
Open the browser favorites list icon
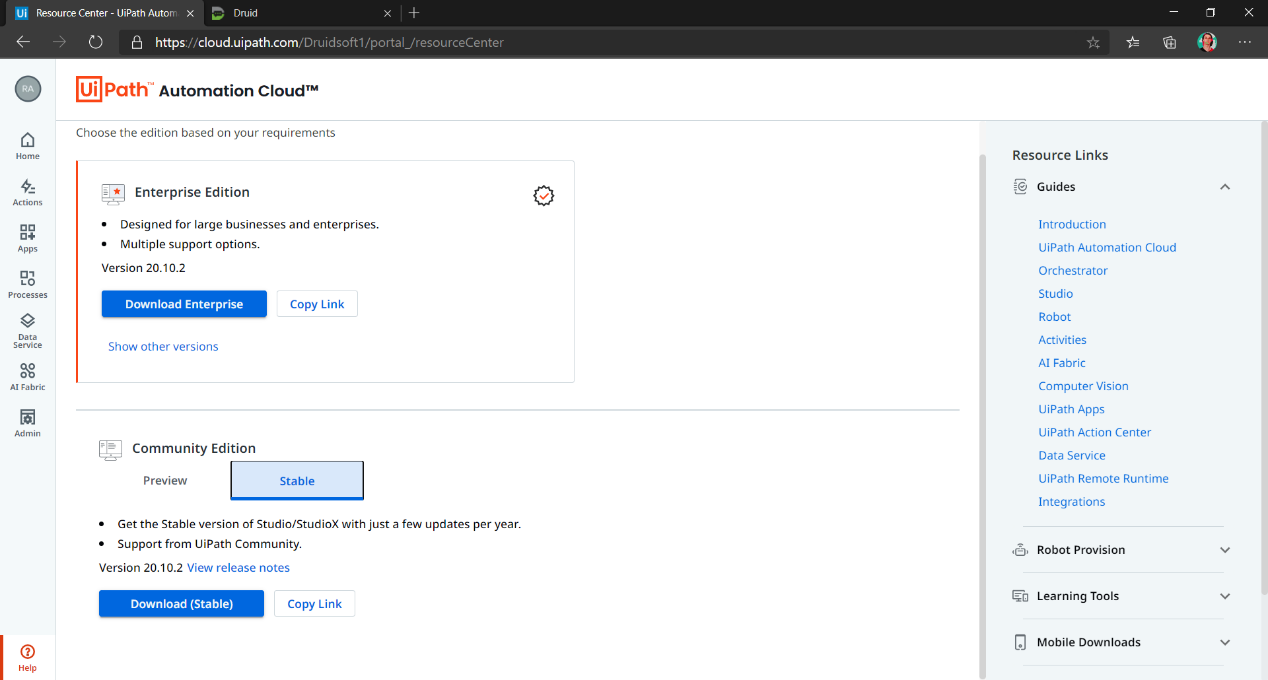(x=1133, y=42)
